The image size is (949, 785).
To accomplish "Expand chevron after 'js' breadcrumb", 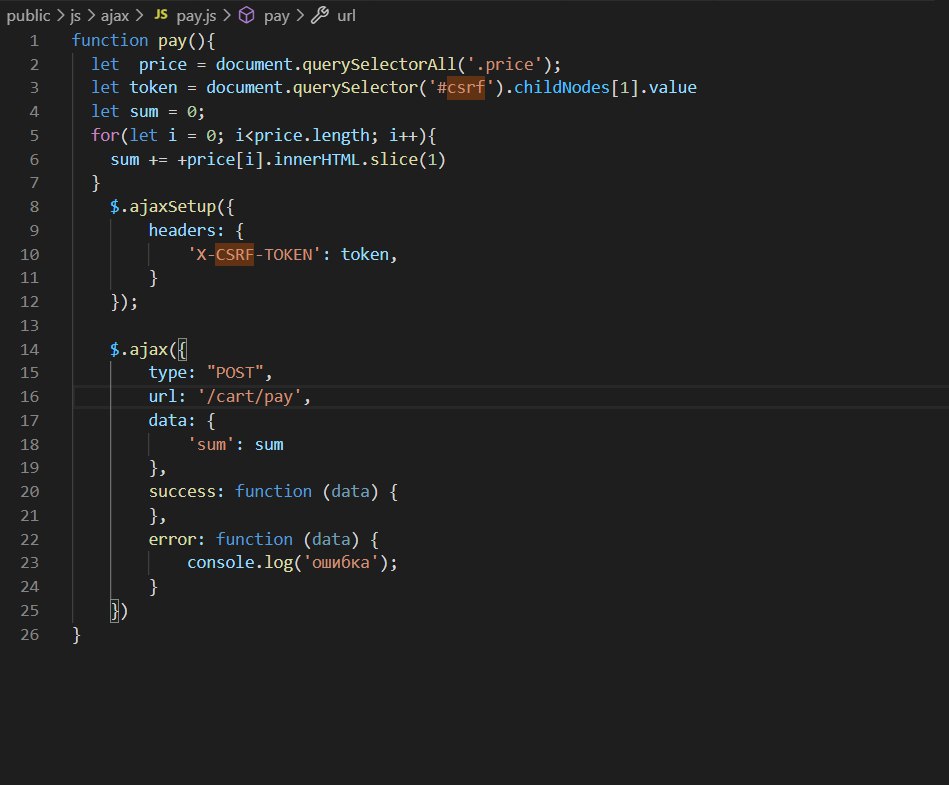I will point(91,16).
